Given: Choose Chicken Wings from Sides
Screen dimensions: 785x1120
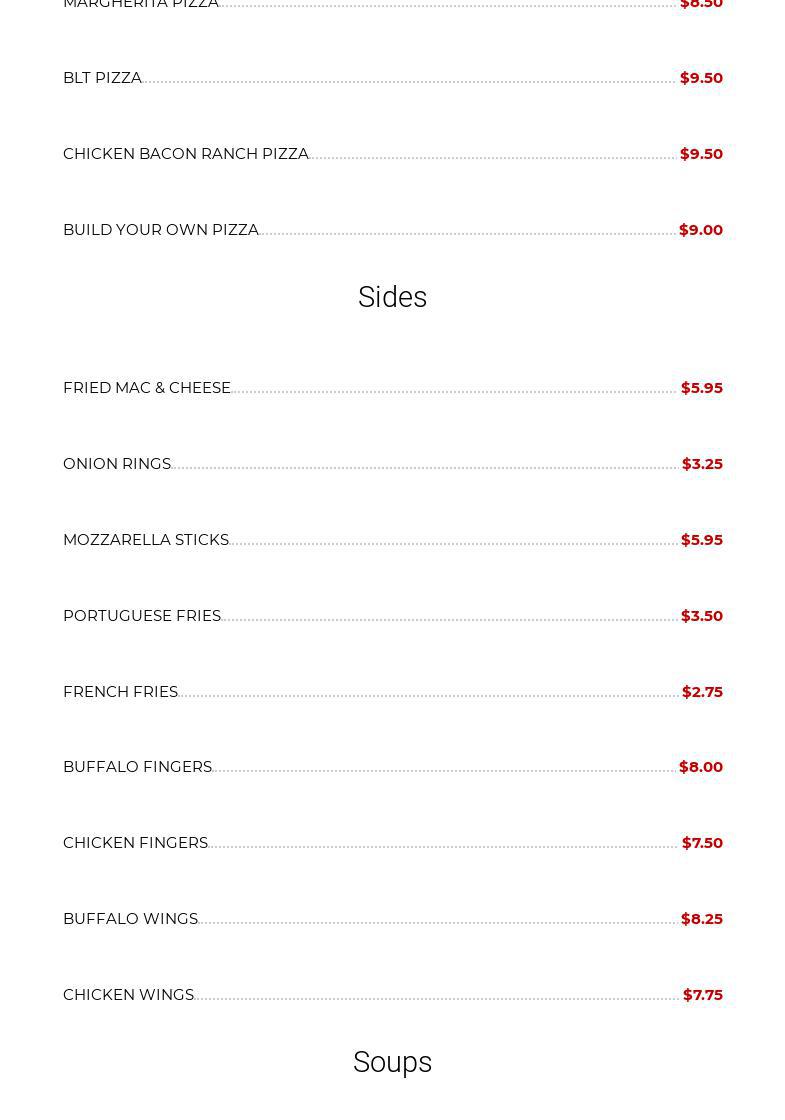Looking at the screenshot, I should pos(128,995).
